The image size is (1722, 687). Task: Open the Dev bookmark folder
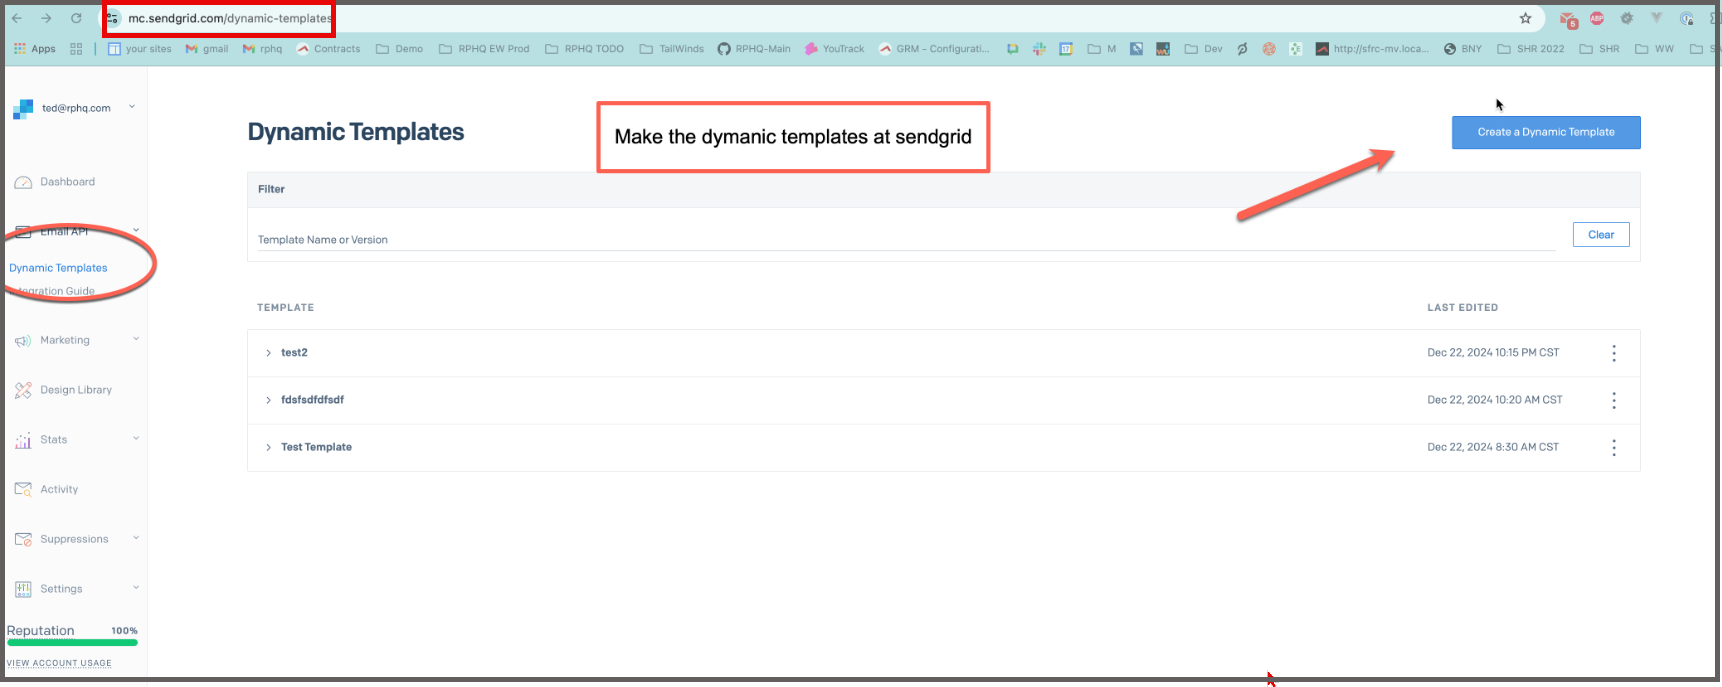click(x=1203, y=49)
